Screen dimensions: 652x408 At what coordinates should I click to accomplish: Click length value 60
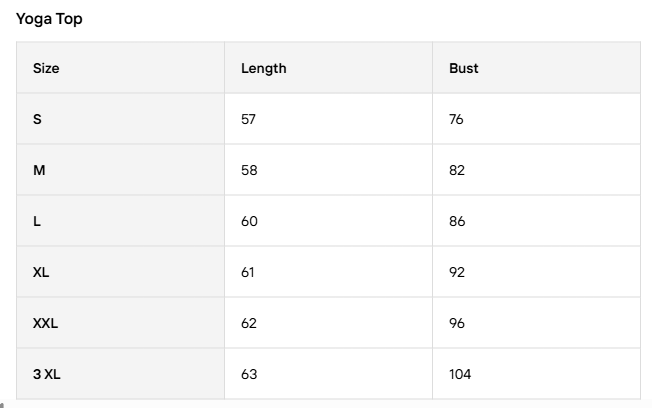(249, 222)
